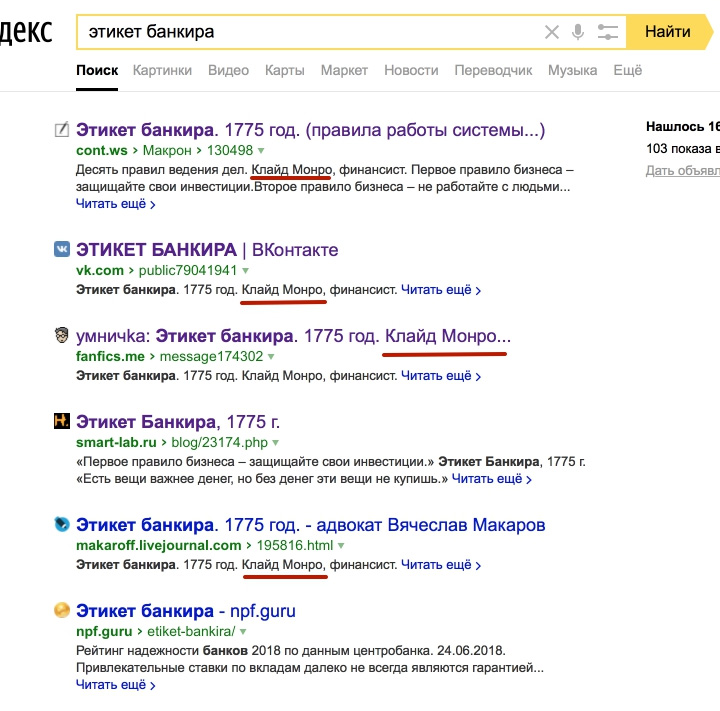Click the 130498 breadcrumb link
This screenshot has height=711, width=720.
[230, 150]
